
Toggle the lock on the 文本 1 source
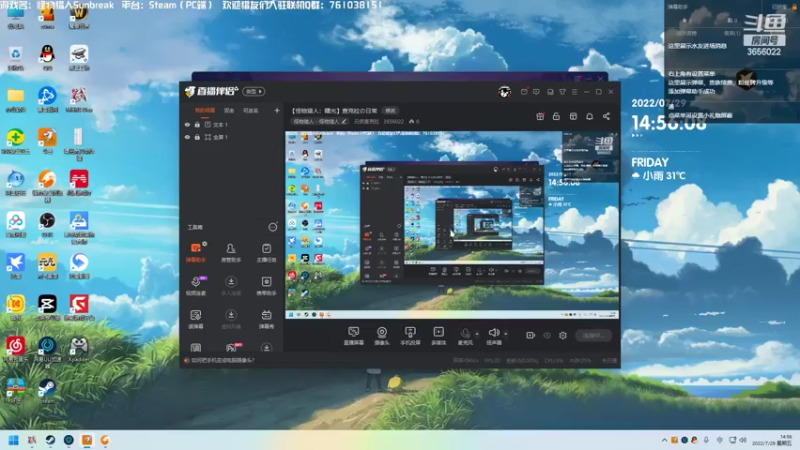pyautogui.click(x=197, y=124)
